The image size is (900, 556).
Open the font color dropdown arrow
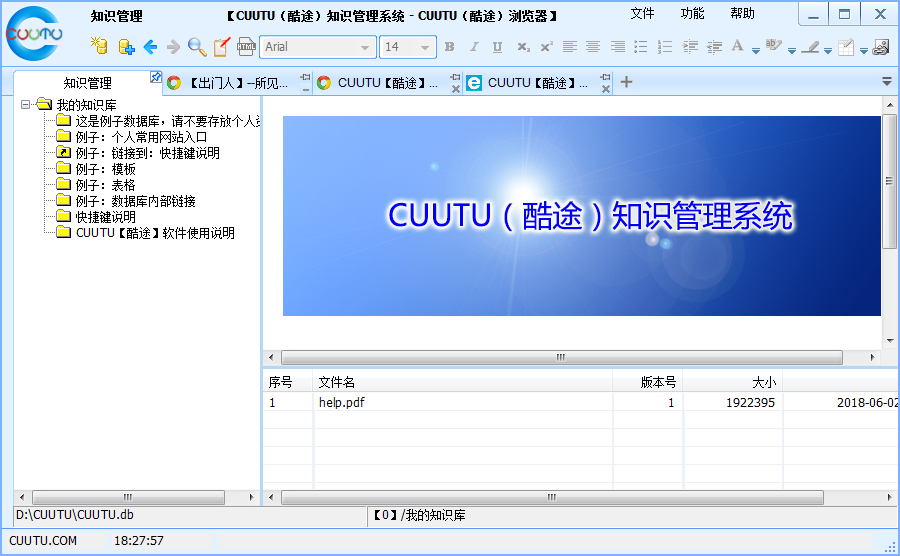[x=756, y=50]
